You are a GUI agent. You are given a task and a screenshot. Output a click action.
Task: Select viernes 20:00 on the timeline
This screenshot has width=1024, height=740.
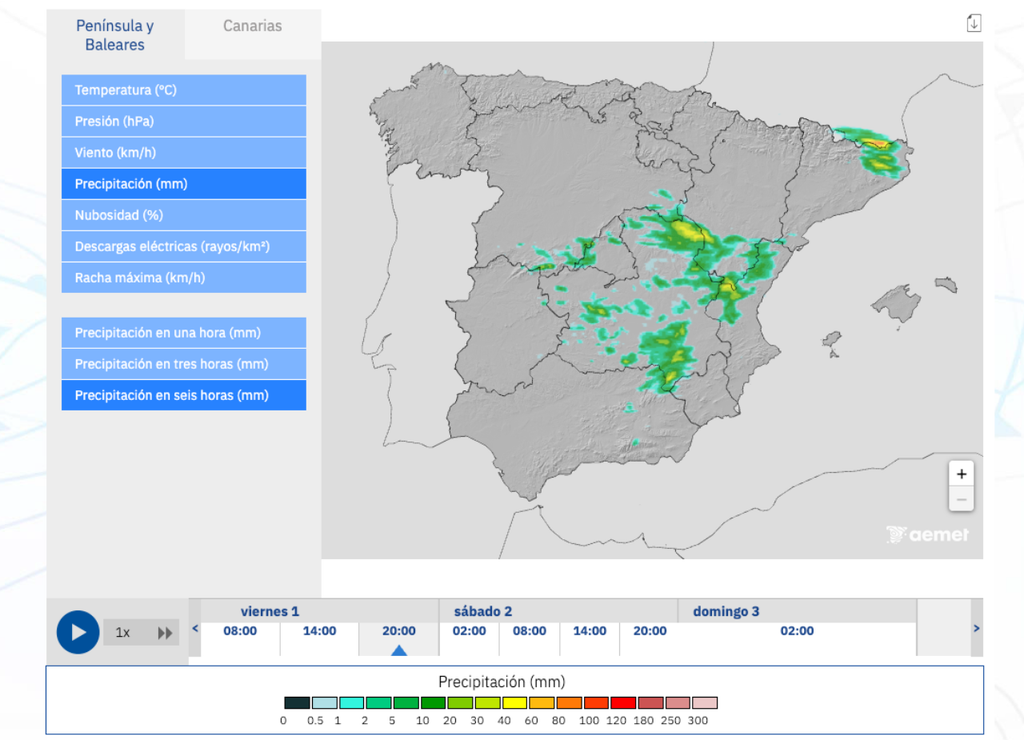pyautogui.click(x=399, y=631)
